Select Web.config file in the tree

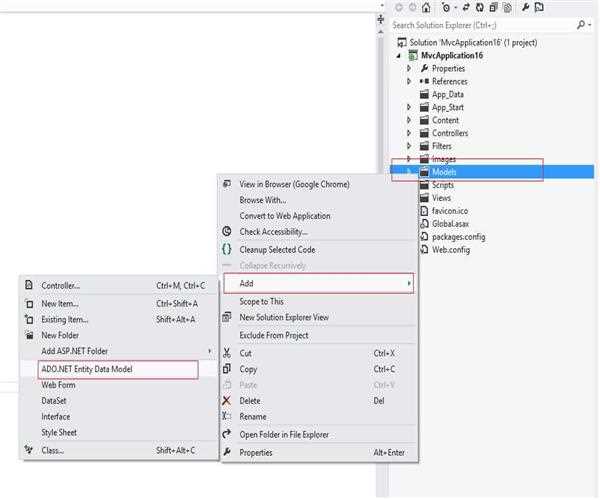pyautogui.click(x=451, y=250)
